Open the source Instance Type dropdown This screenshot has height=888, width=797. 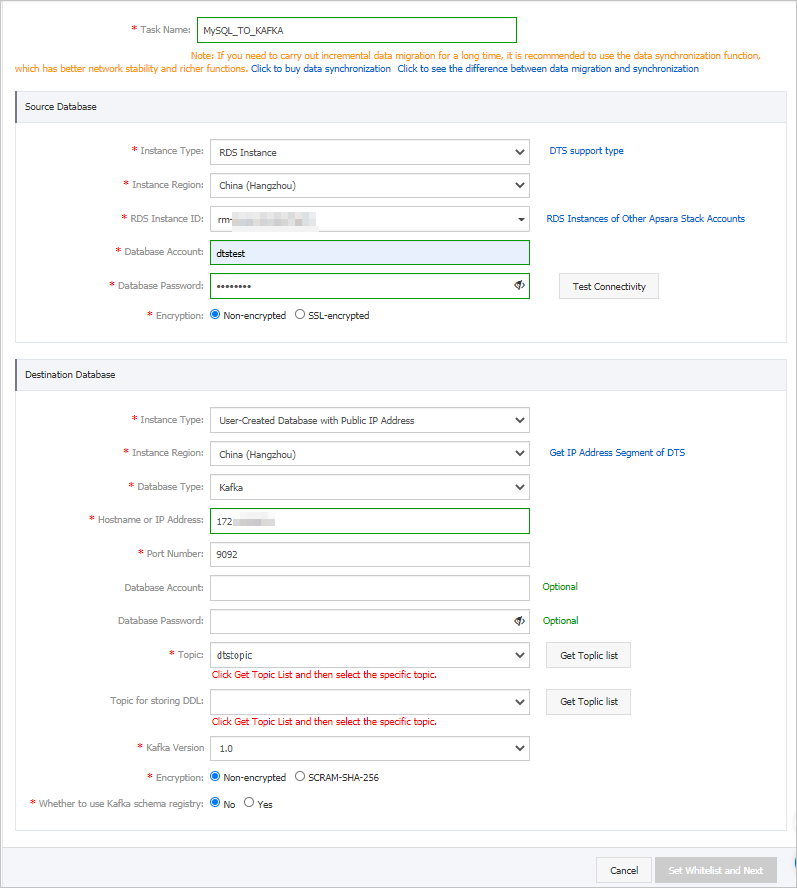click(520, 151)
